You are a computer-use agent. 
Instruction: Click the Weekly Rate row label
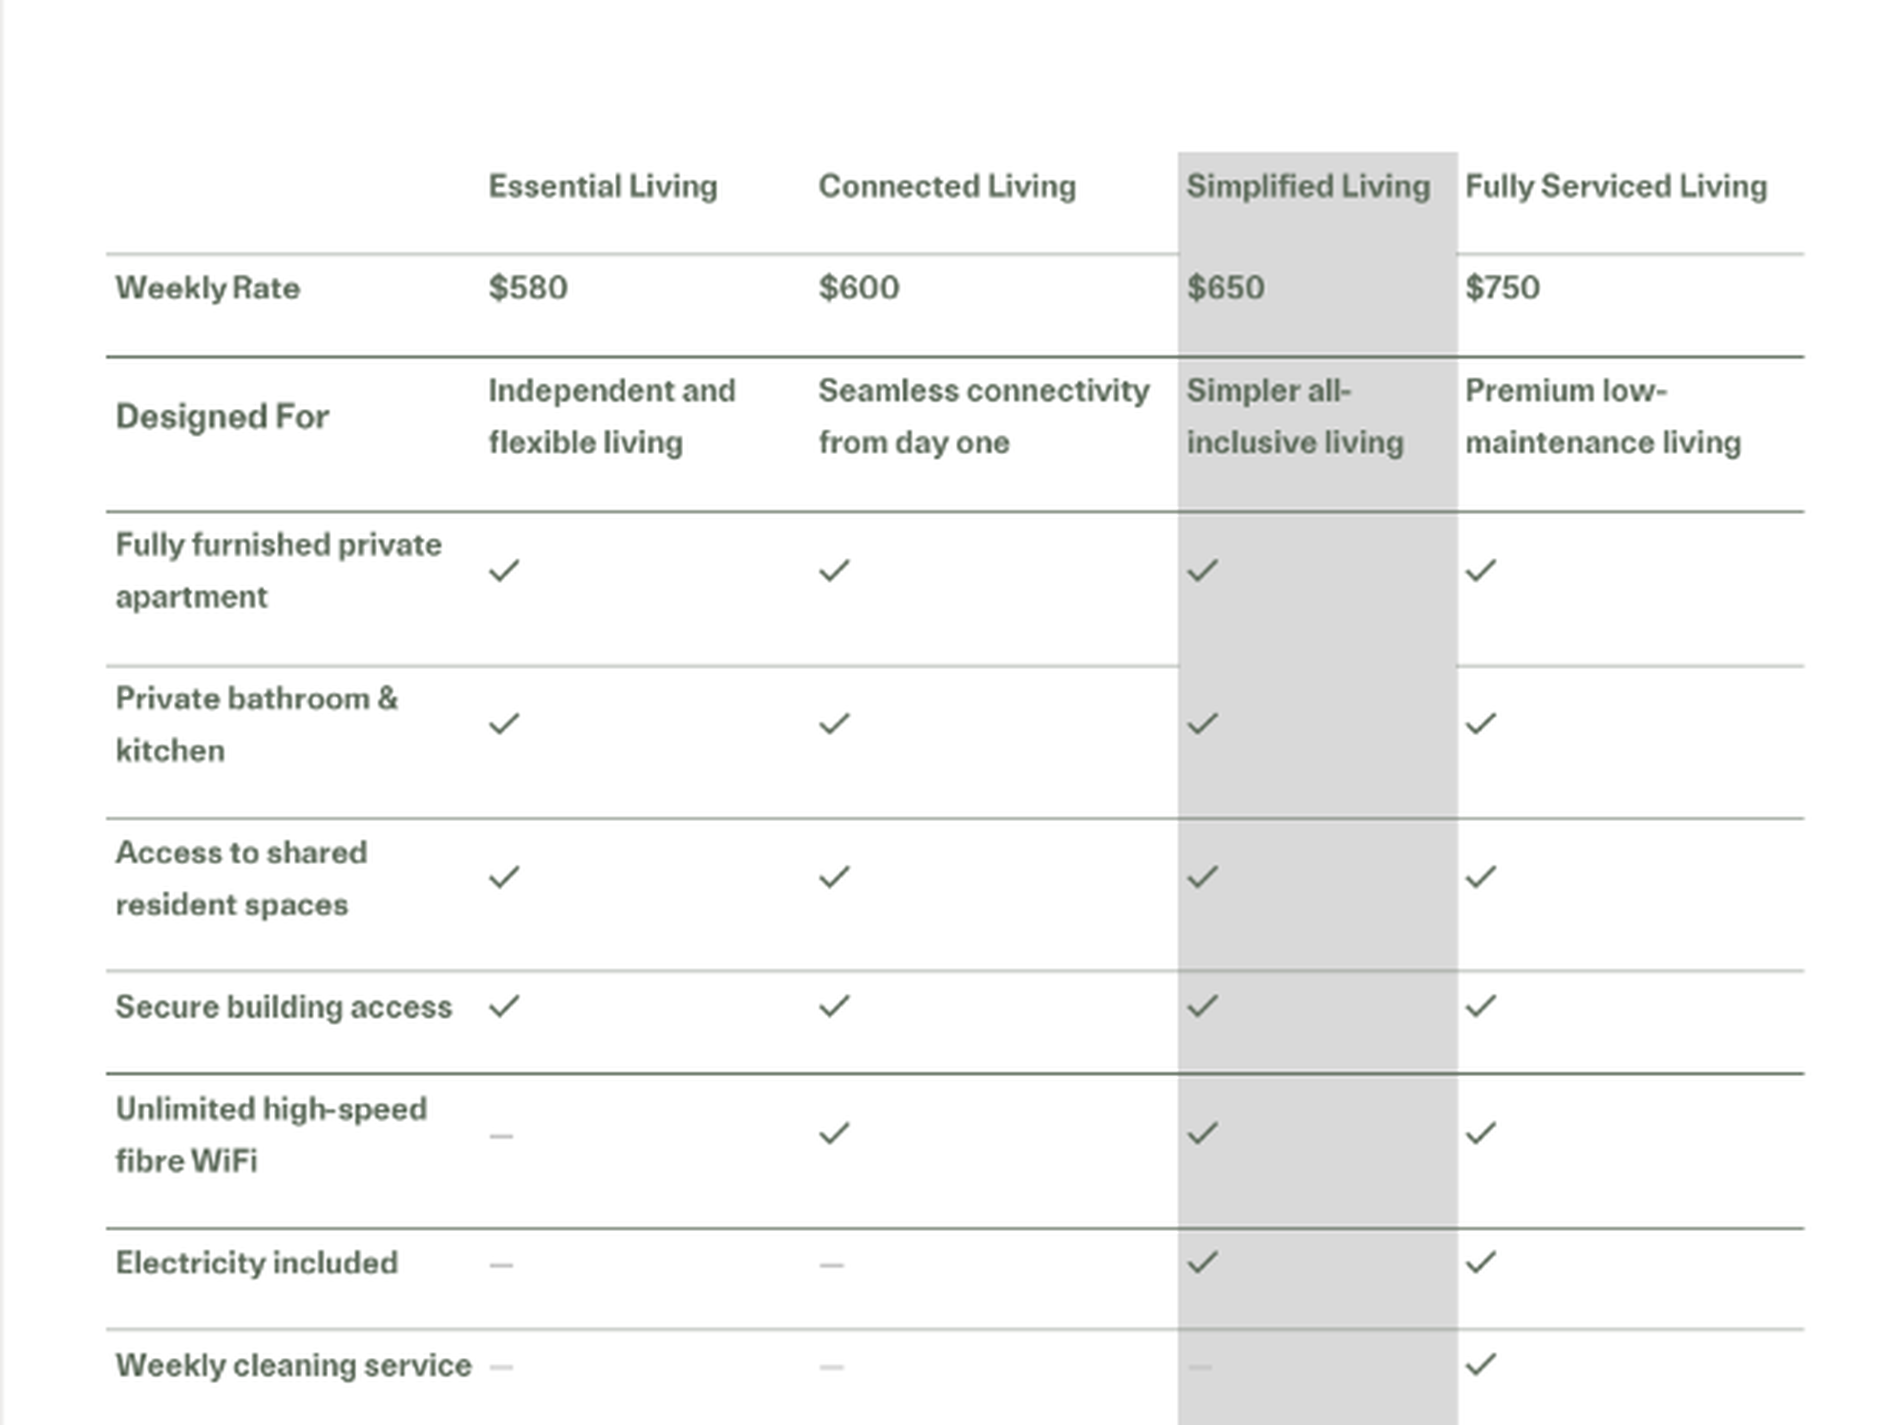coord(208,288)
